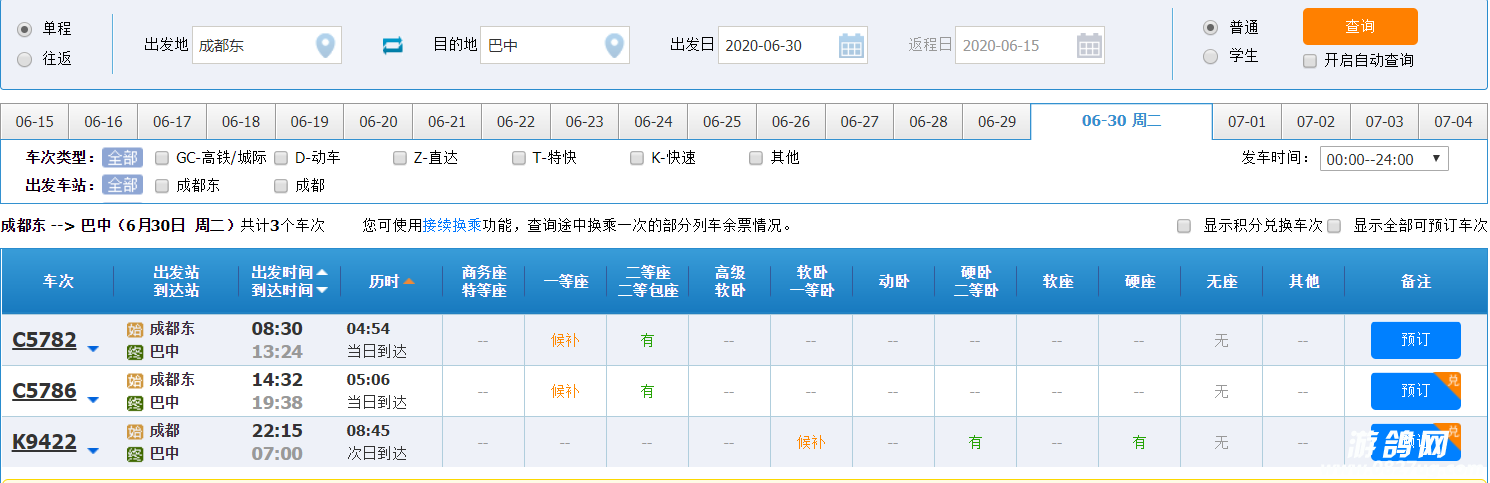Select 全部 for departure station
1490x483 pixels.
123,185
